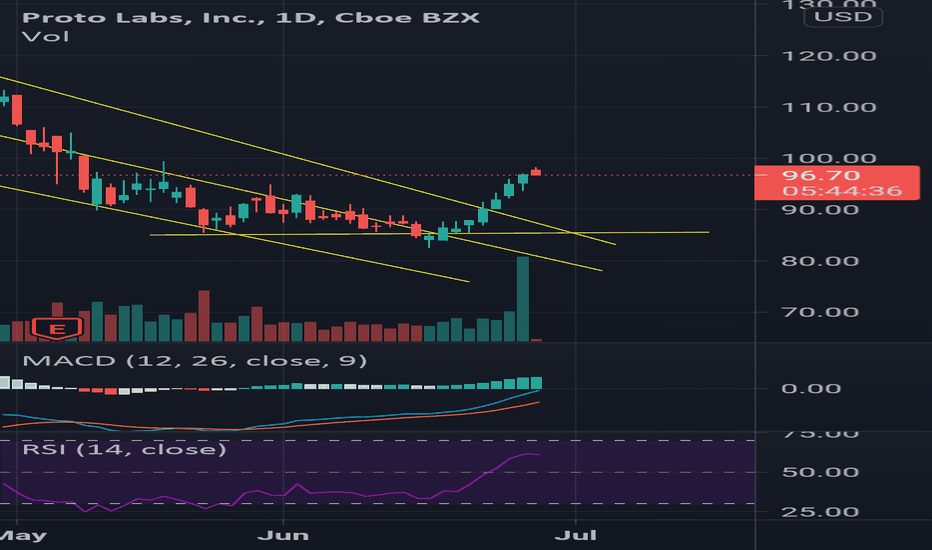Click the Jul date axis label
932x550 pixels.
click(575, 536)
